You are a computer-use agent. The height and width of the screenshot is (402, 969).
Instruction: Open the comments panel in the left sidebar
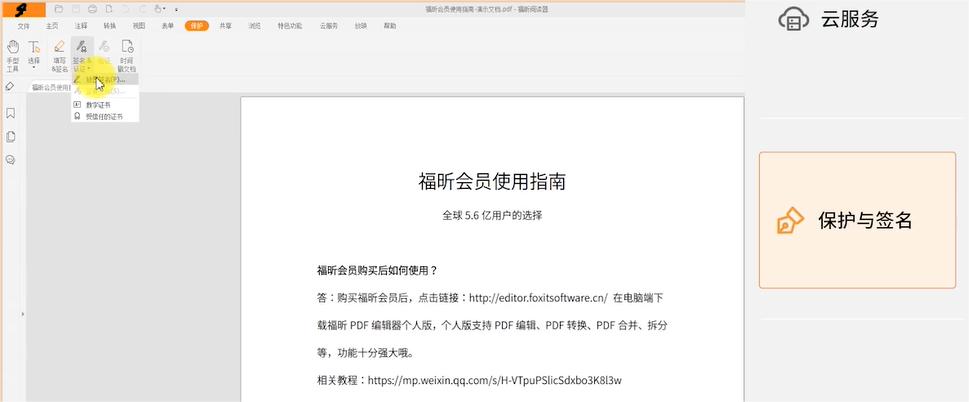coord(10,160)
